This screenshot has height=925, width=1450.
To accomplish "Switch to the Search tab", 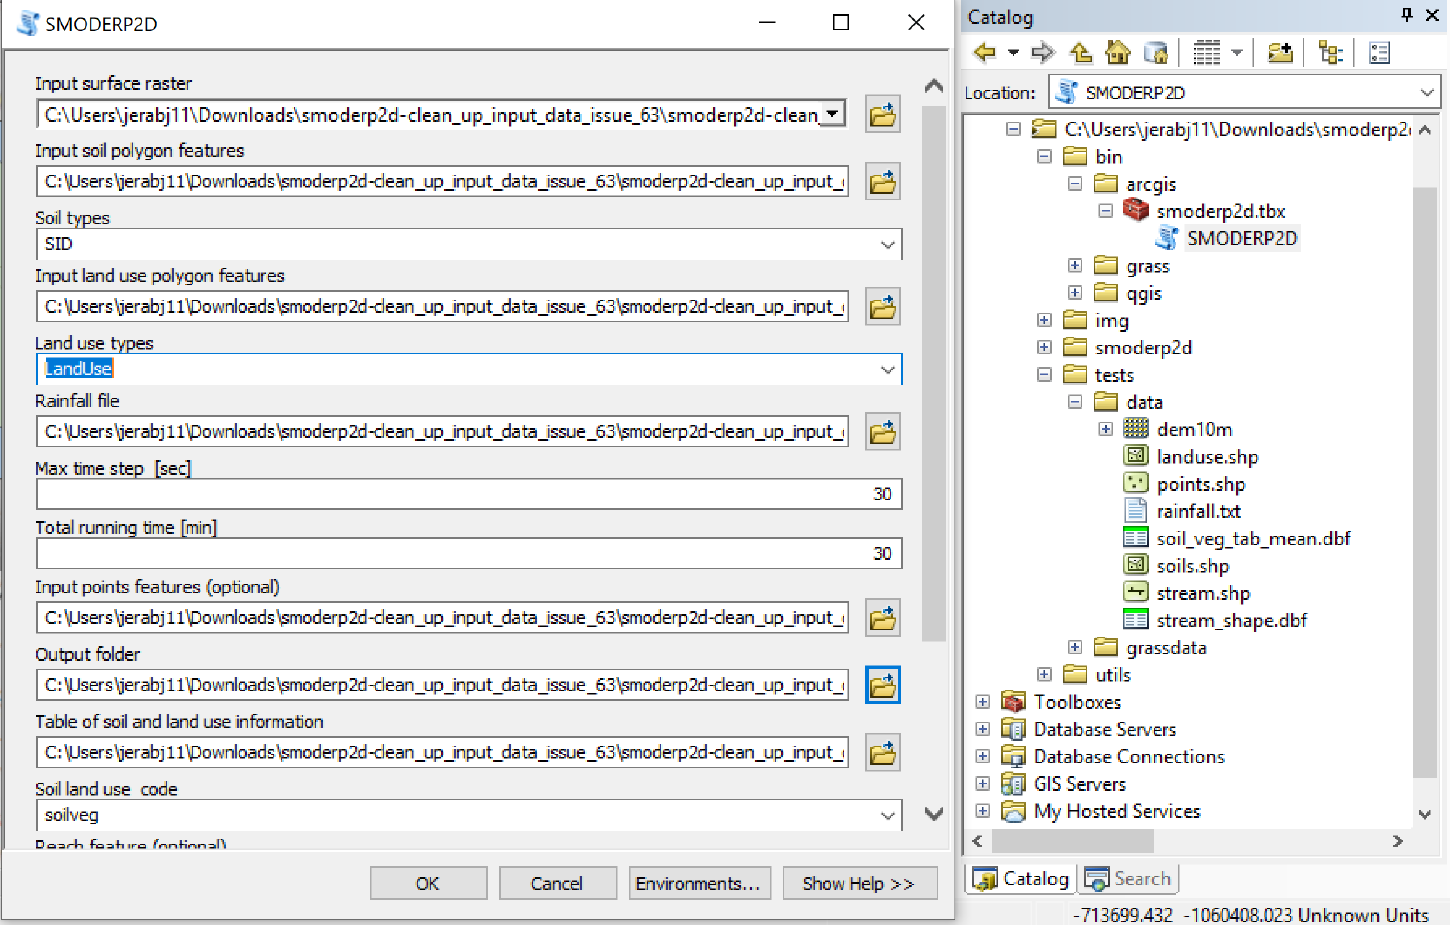I will 1129,879.
